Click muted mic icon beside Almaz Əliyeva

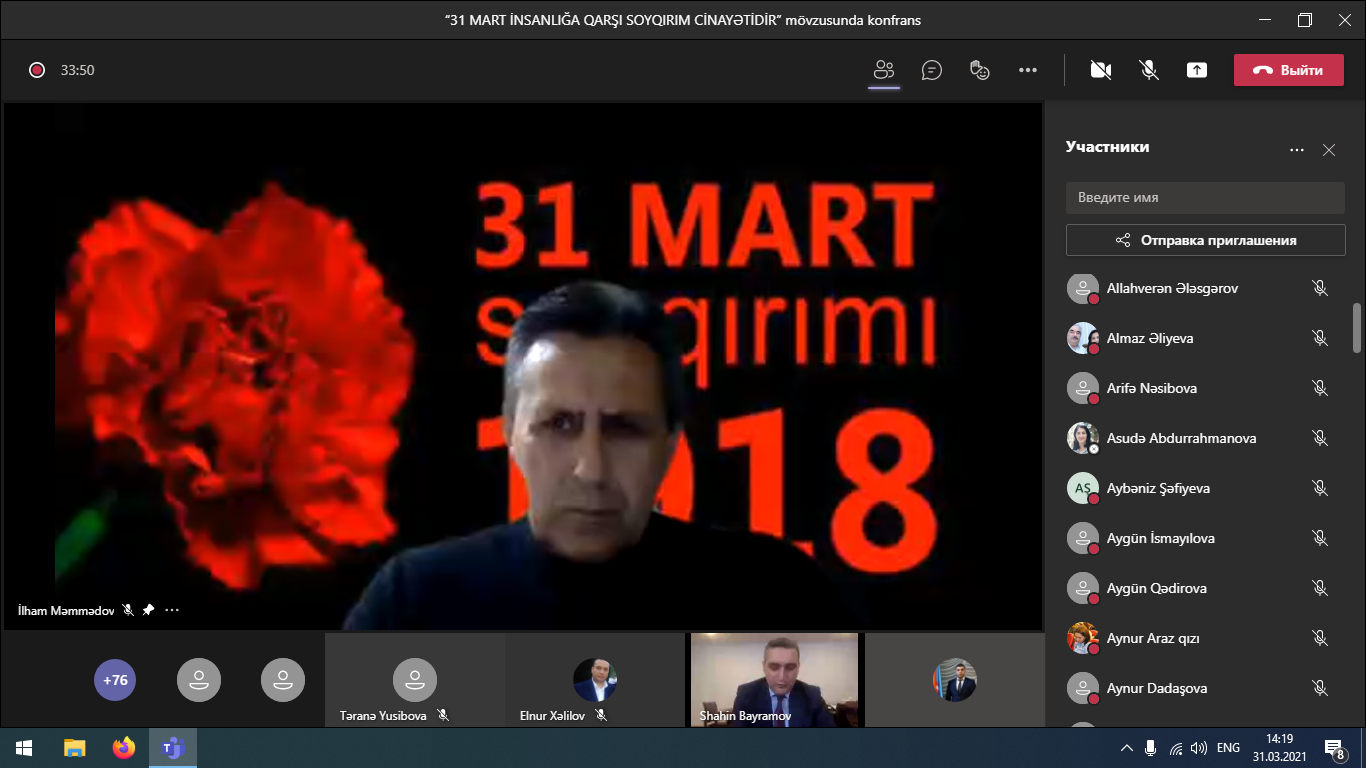[1320, 338]
